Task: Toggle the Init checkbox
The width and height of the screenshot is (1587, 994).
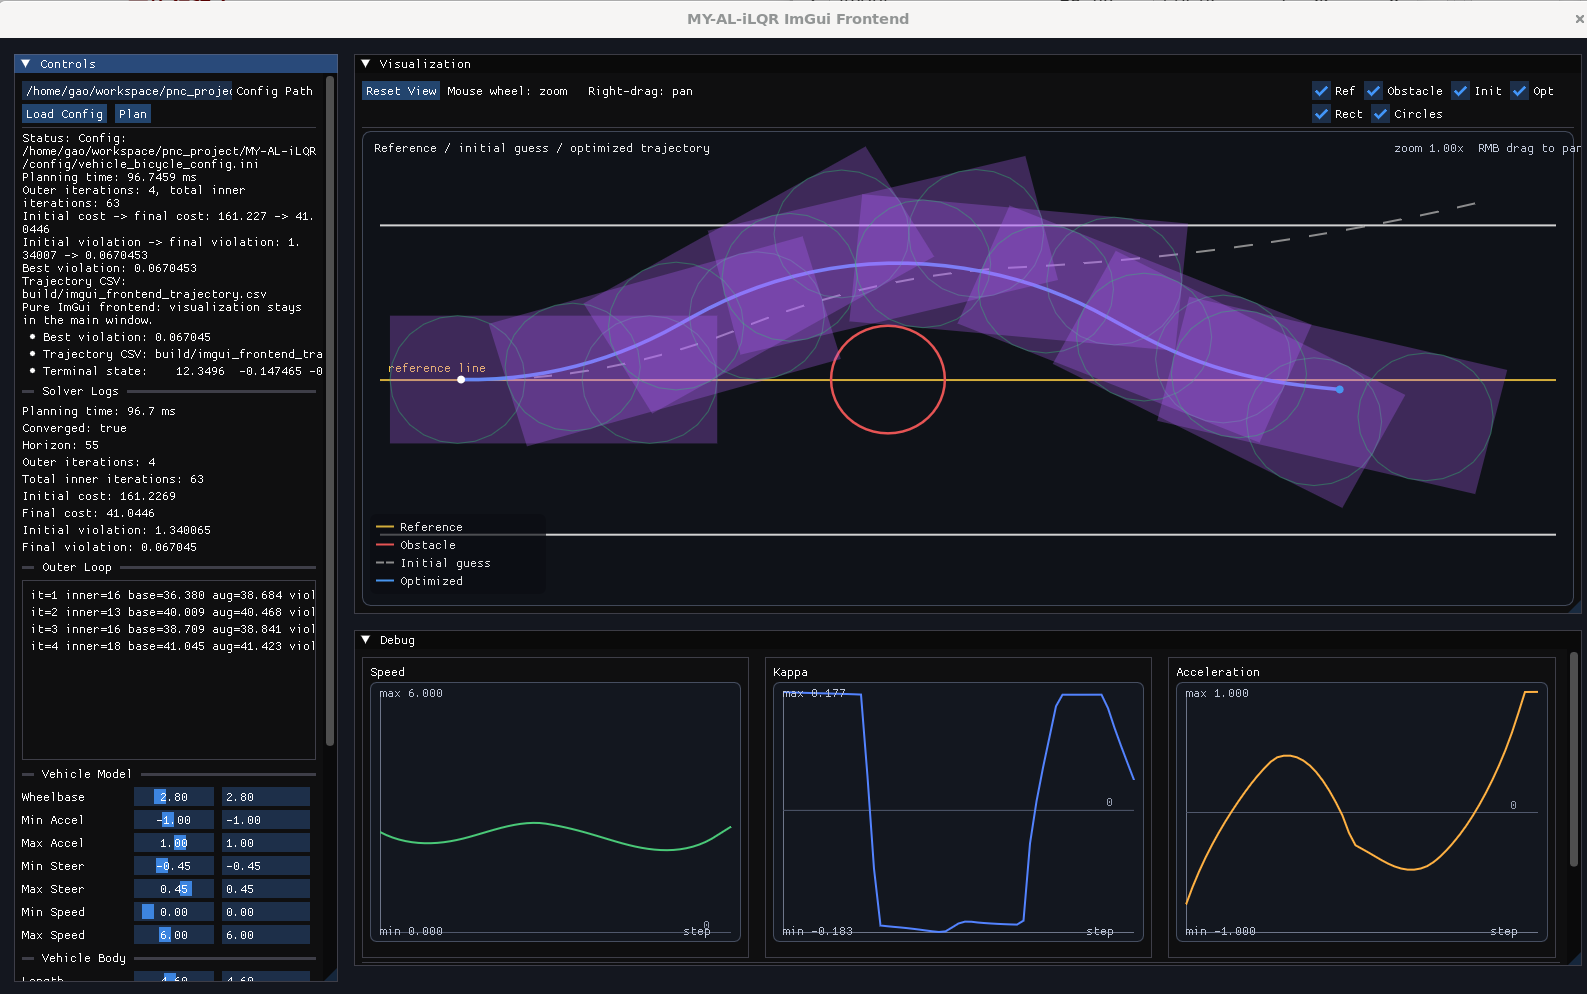Action: click(1460, 91)
